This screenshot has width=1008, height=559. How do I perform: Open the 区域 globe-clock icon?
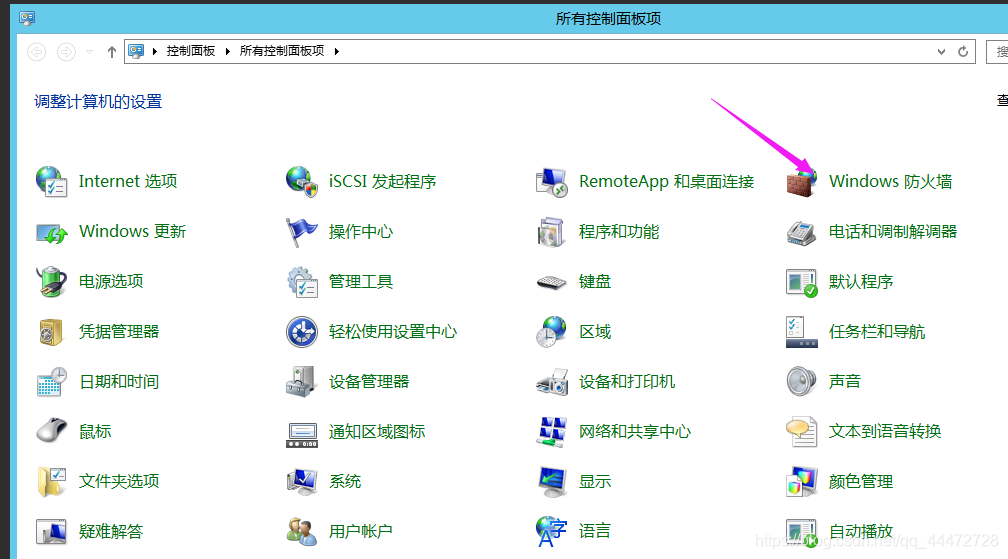click(x=552, y=332)
